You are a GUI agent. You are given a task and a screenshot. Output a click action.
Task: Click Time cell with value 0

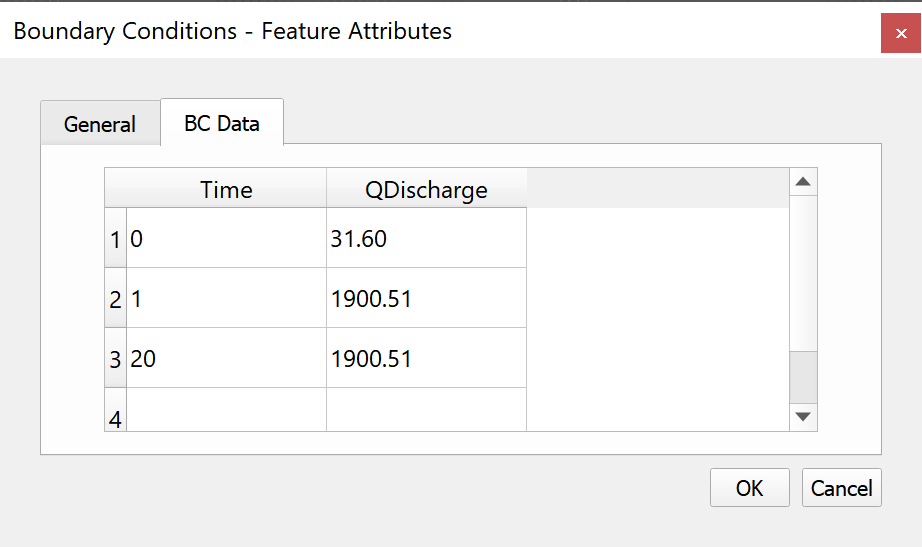tap(226, 239)
